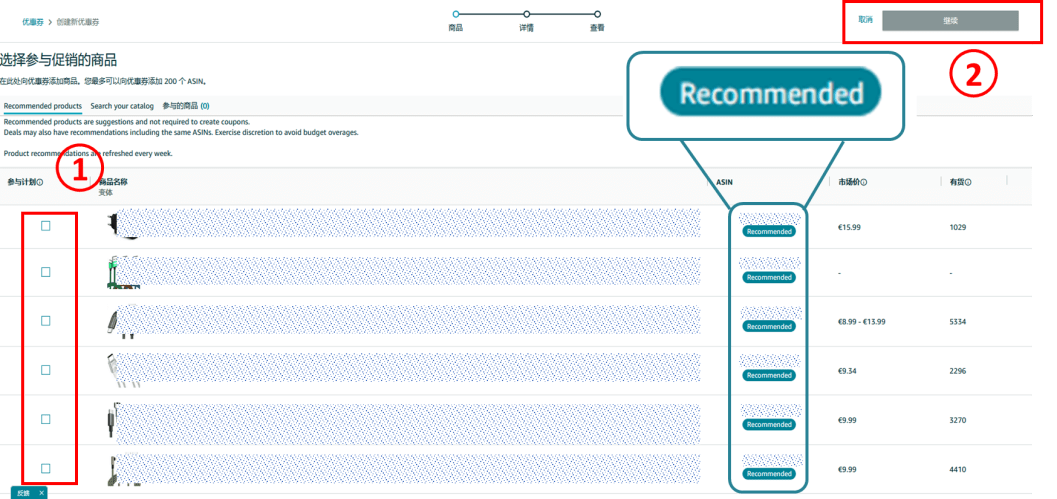Screen dimensions: 1057x499
Task: Click the 商品 step marker in progress bar
Action: [x=456, y=14]
